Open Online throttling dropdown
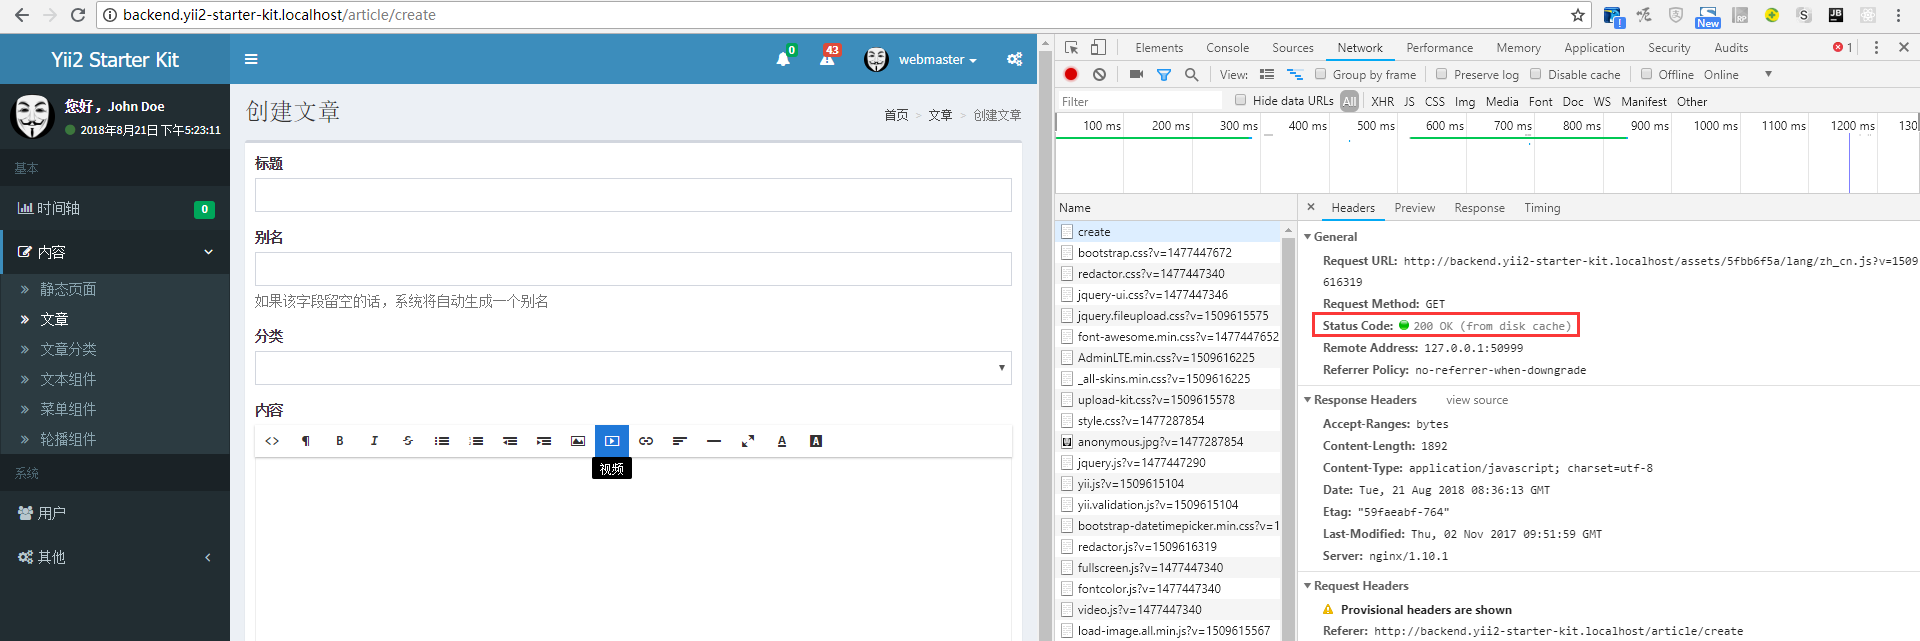The height and width of the screenshot is (641, 1920). pyautogui.click(x=1738, y=74)
